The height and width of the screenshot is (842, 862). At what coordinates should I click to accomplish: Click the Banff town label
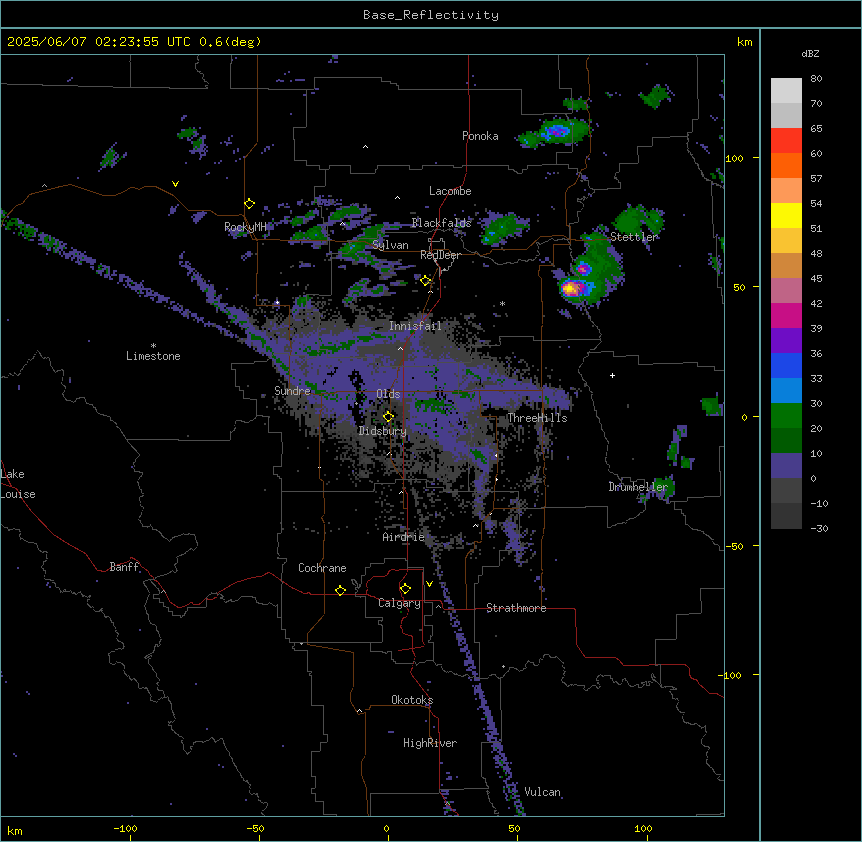click(124, 567)
